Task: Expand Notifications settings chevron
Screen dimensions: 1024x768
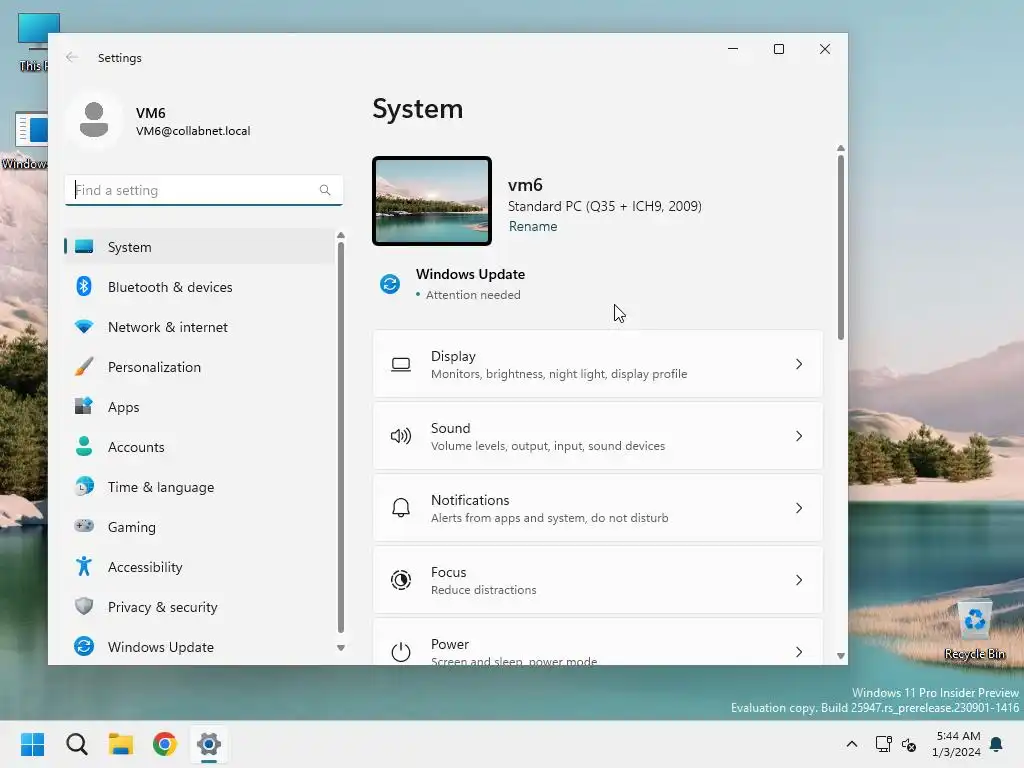Action: 799,508
